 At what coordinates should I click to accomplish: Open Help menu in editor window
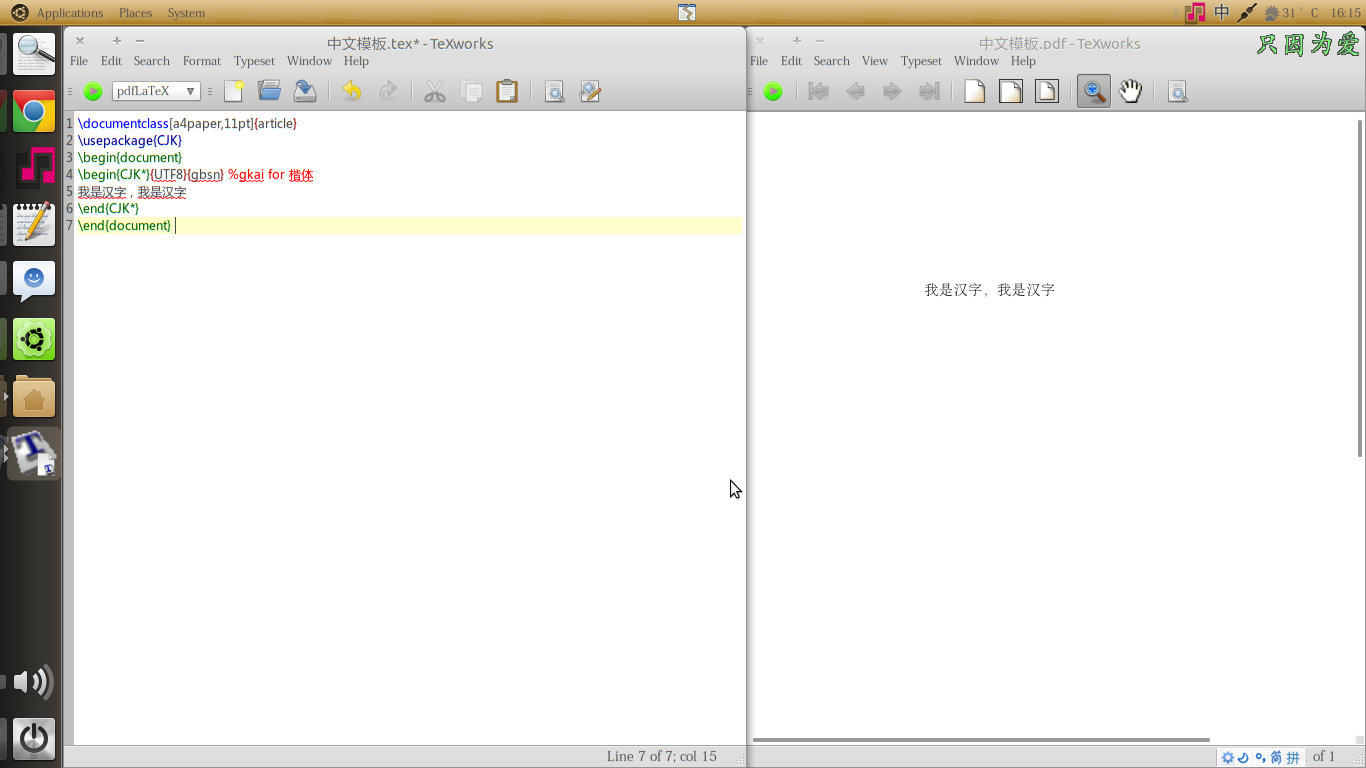click(x=356, y=61)
